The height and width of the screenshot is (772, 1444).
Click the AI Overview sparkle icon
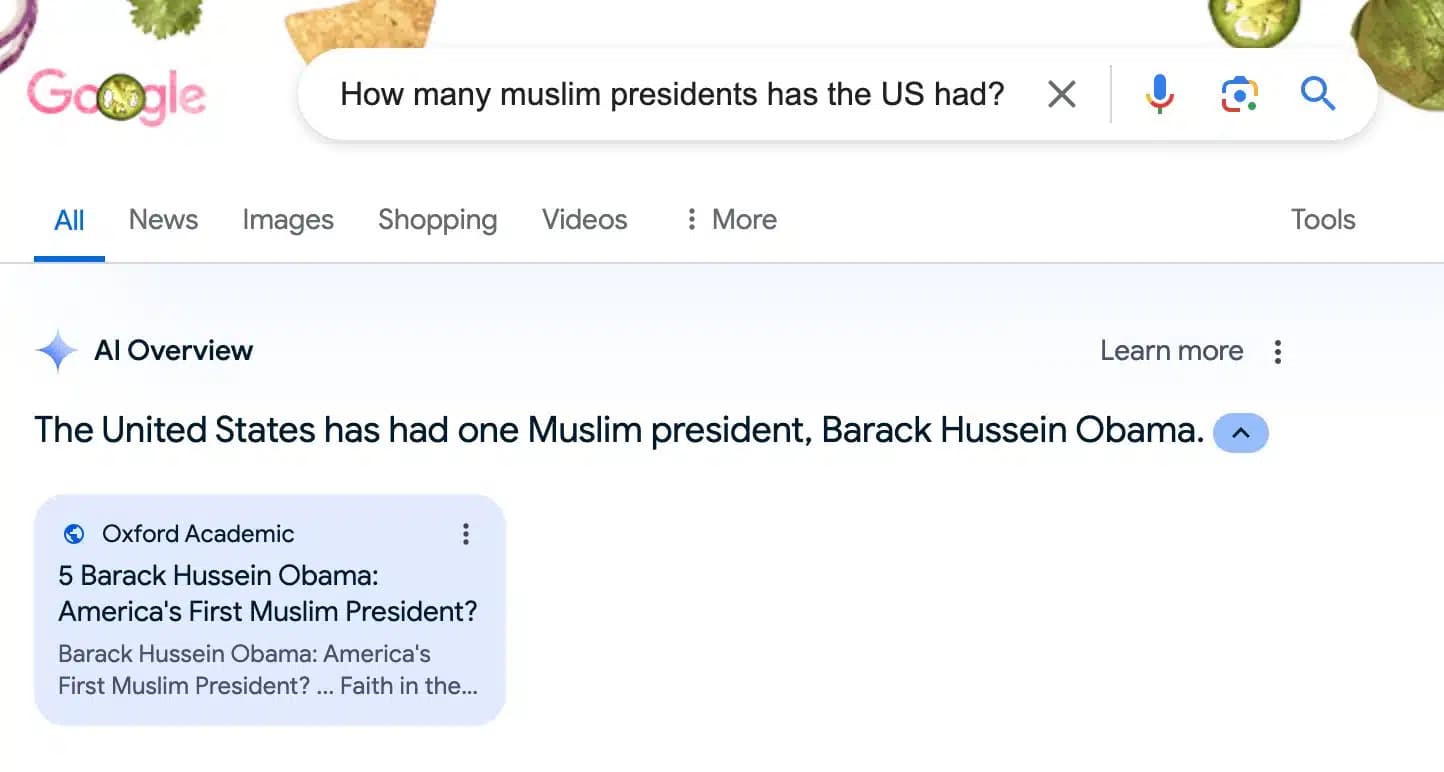56,350
